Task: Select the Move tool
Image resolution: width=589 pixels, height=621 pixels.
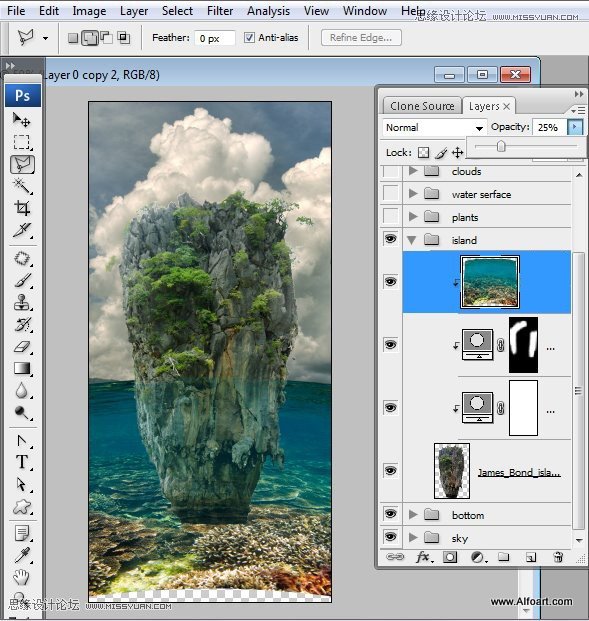Action: coord(21,119)
